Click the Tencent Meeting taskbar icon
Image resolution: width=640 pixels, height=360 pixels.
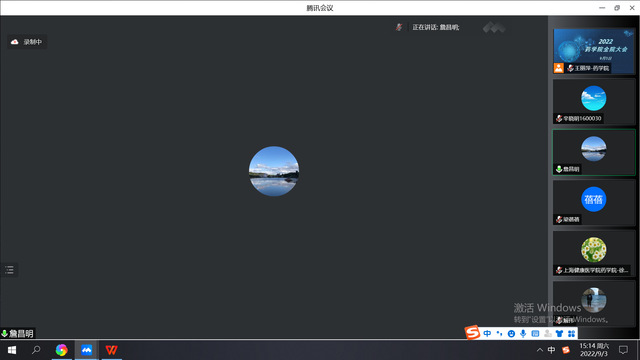coord(87,350)
